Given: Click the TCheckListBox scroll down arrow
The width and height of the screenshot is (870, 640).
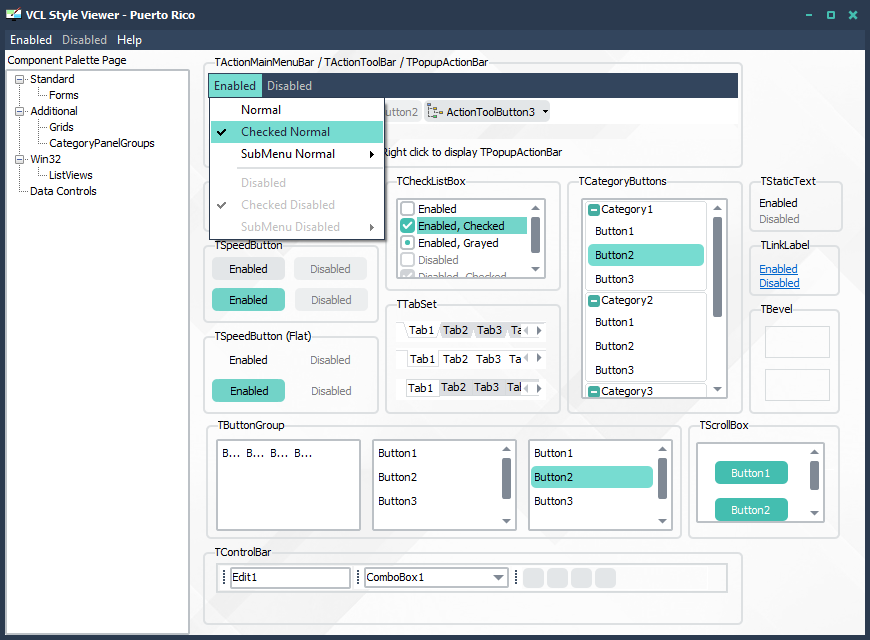Looking at the screenshot, I should coord(535,269).
